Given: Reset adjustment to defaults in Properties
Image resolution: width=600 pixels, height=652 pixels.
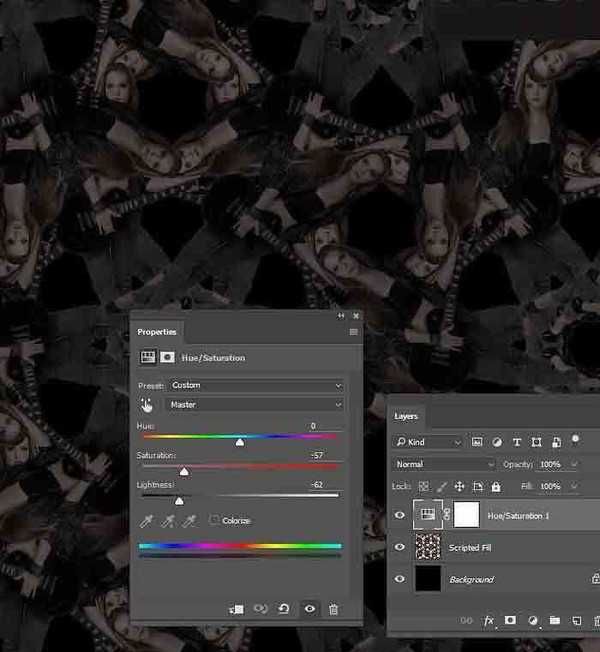Looking at the screenshot, I should pyautogui.click(x=285, y=609).
